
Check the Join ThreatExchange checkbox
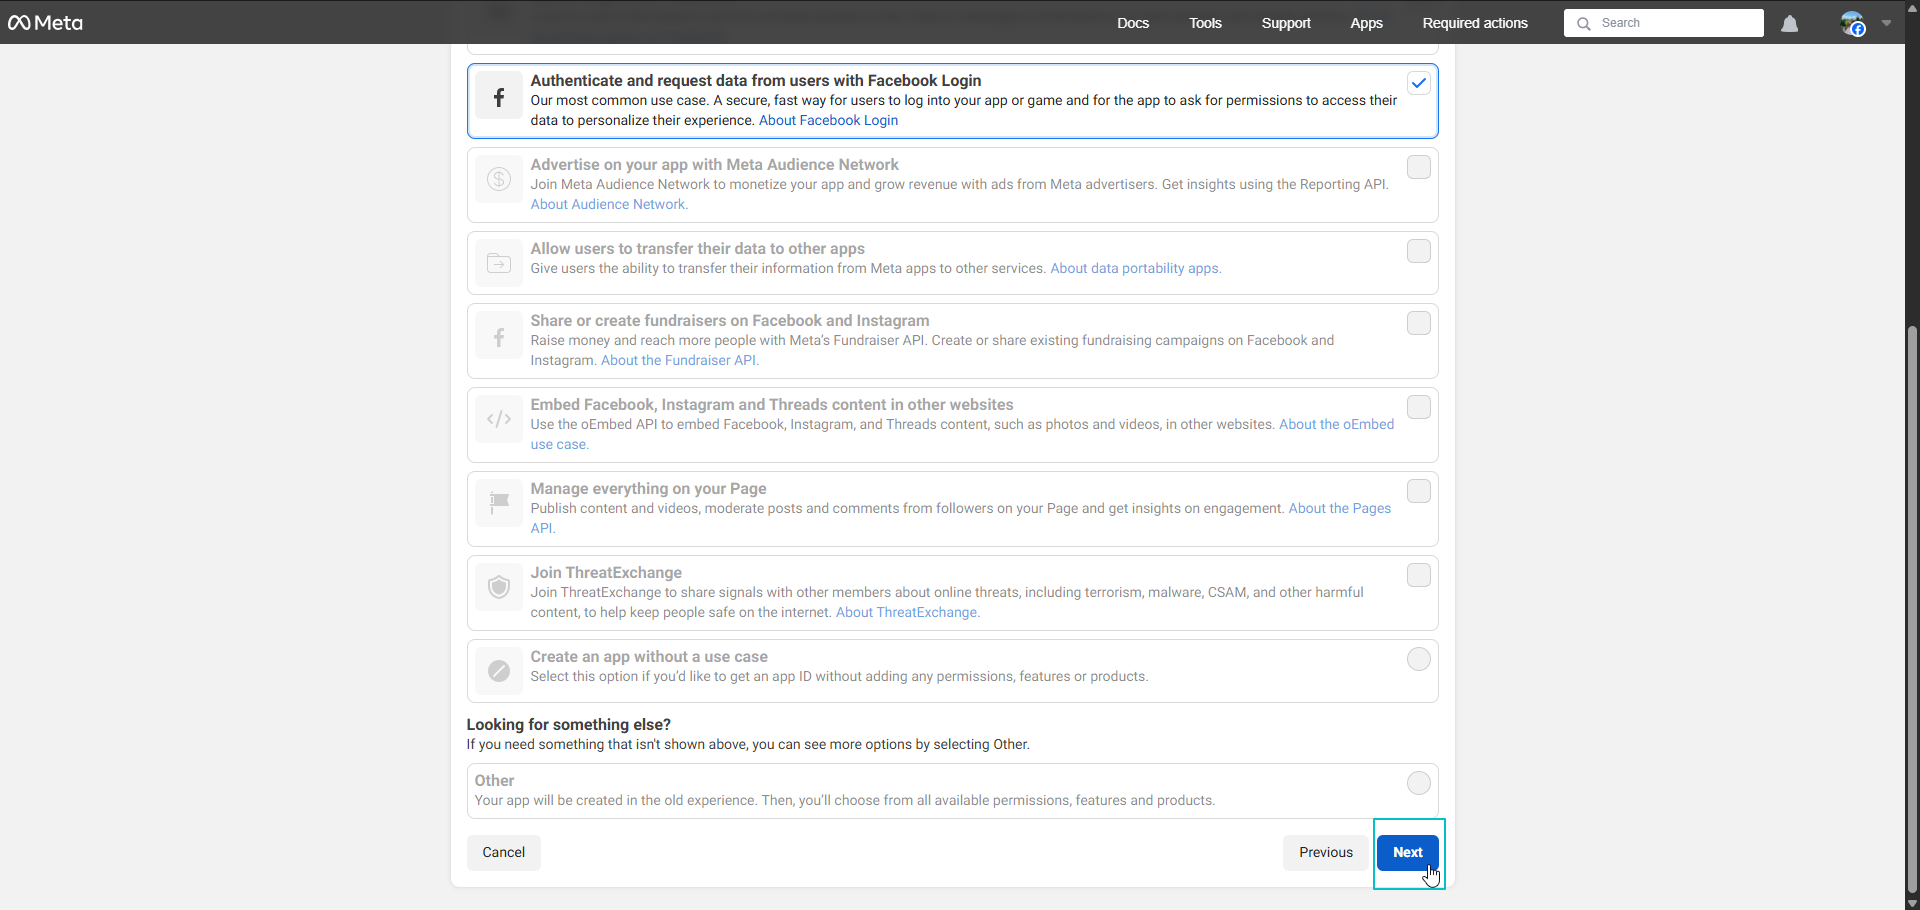point(1418,575)
